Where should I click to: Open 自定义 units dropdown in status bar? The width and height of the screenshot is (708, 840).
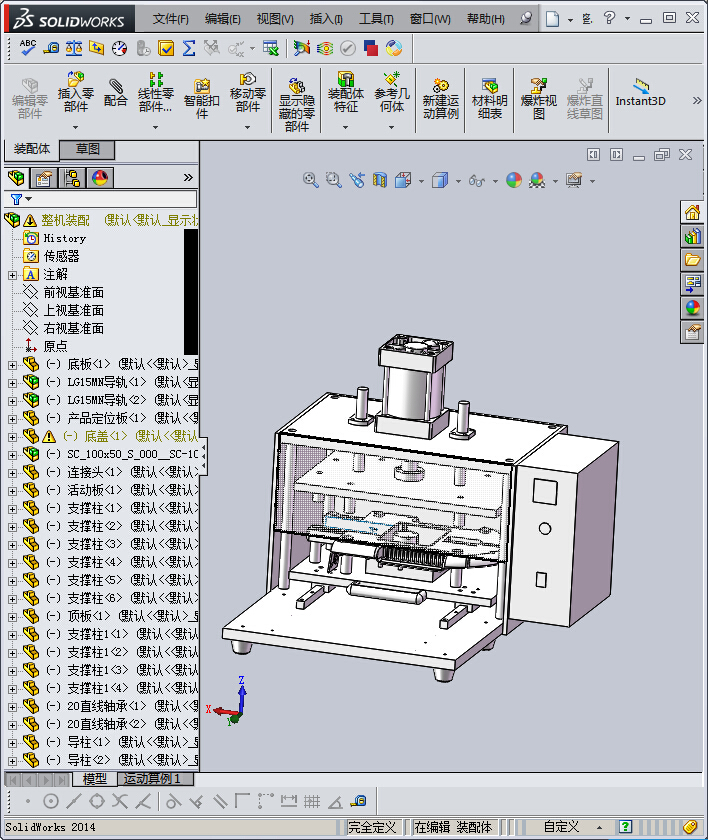pos(599,827)
